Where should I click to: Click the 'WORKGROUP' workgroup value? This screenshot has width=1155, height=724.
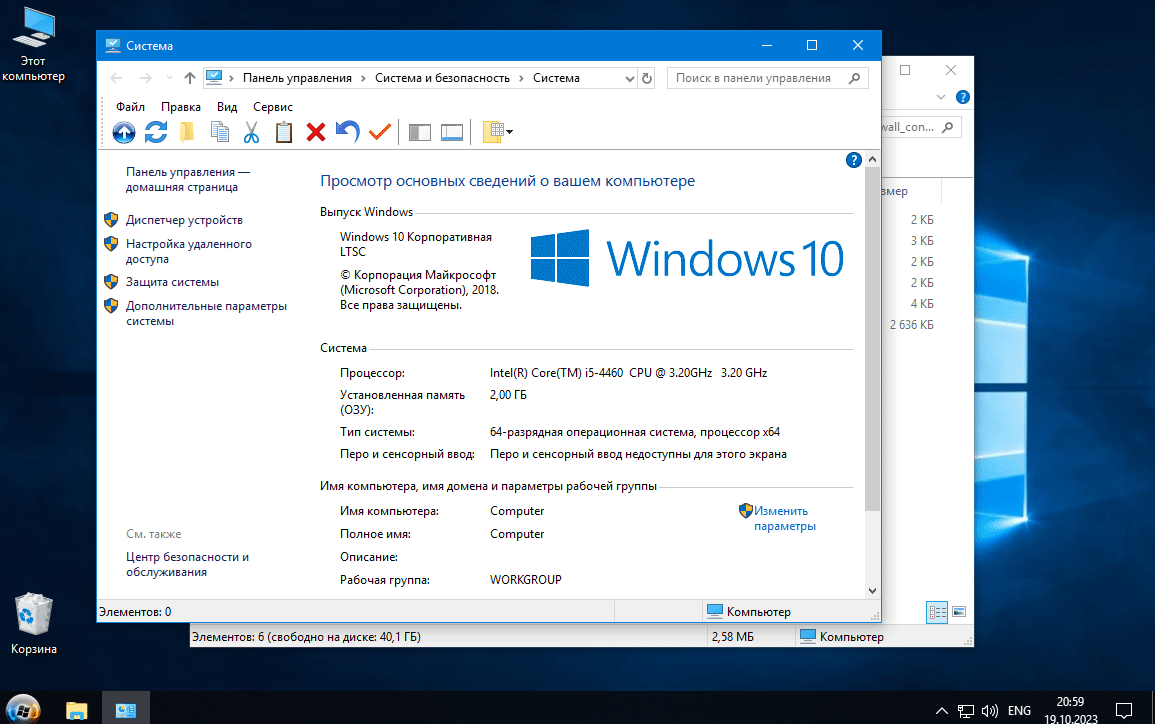pos(525,580)
